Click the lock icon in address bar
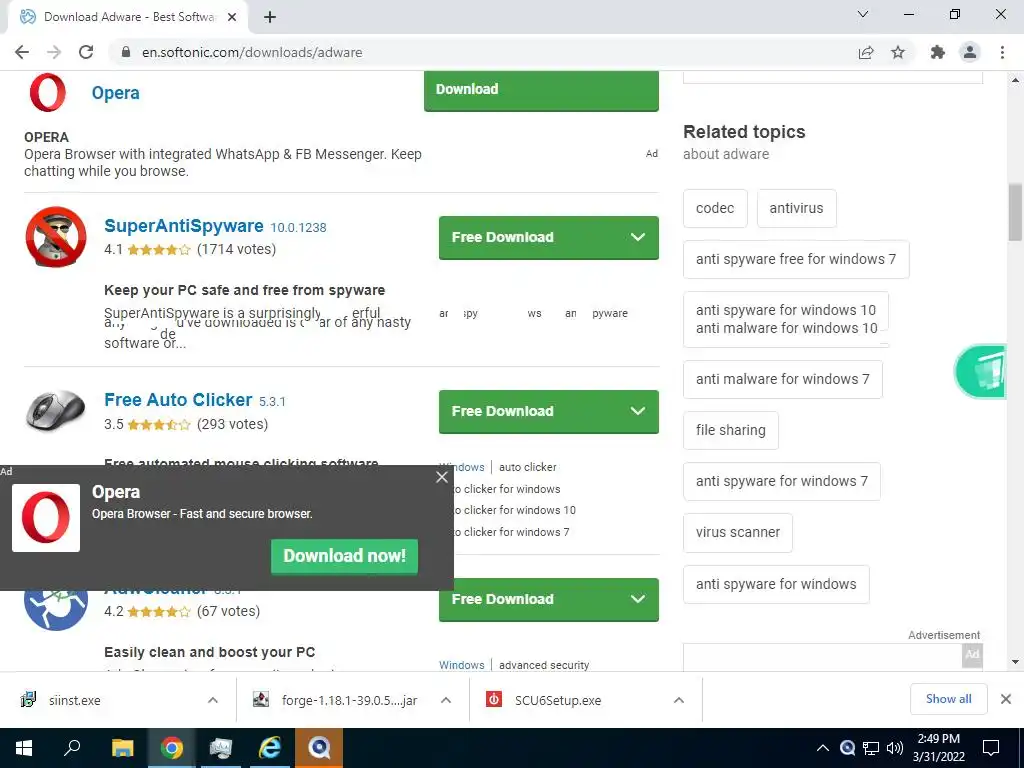The image size is (1024, 768). pos(126,52)
